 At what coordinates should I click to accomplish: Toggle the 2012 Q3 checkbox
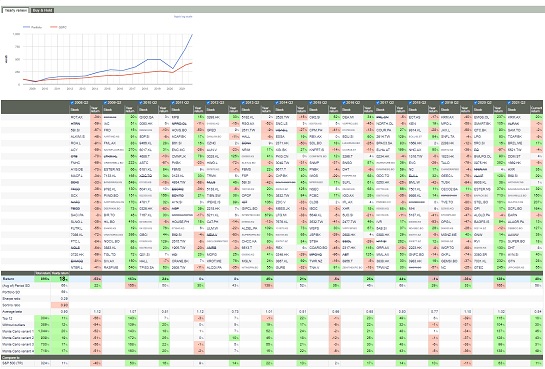click(208, 103)
